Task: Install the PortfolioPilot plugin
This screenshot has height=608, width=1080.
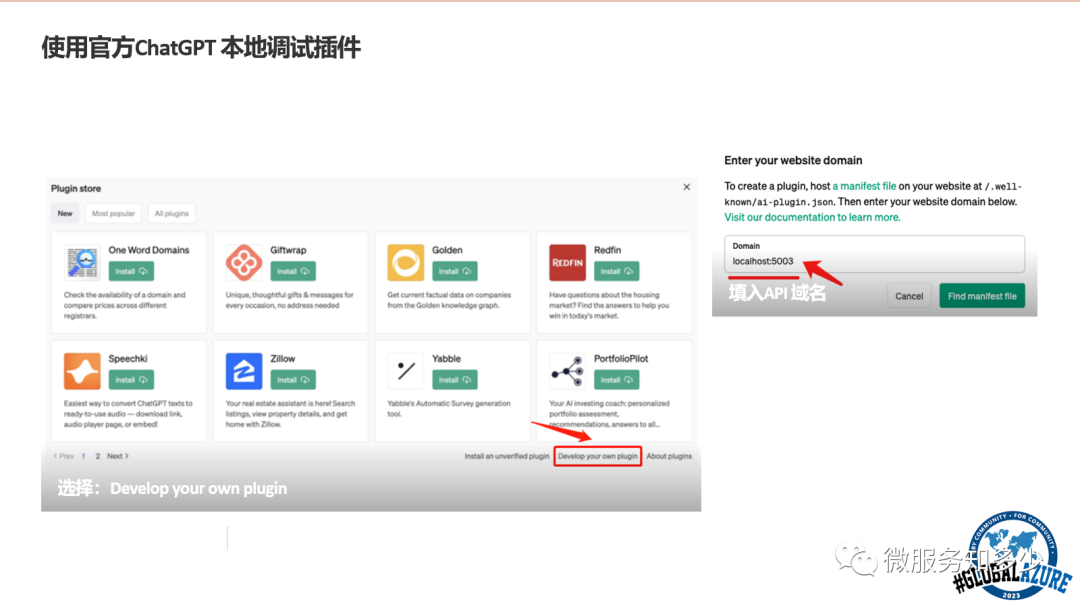Action: click(616, 380)
